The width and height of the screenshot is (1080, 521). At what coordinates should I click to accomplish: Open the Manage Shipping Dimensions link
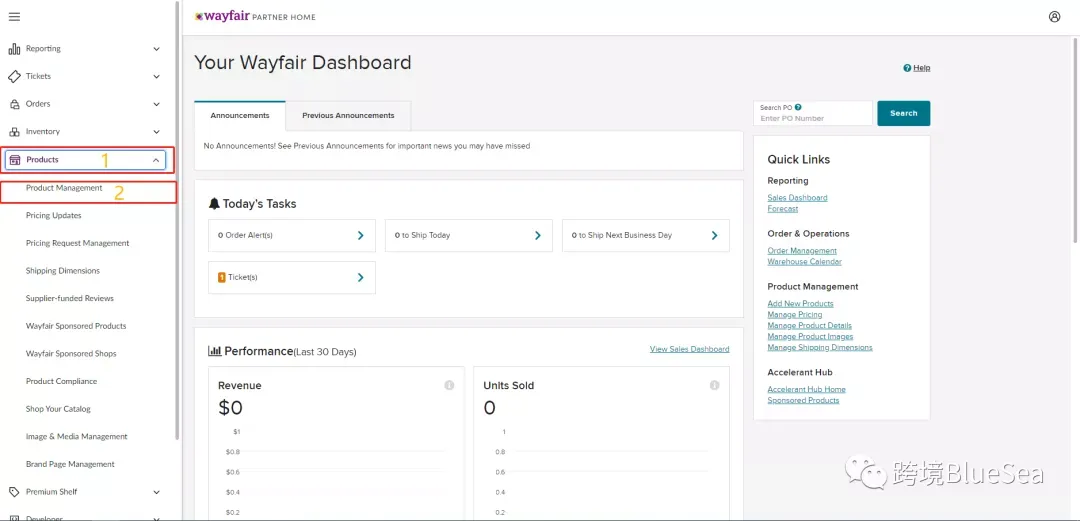click(820, 348)
